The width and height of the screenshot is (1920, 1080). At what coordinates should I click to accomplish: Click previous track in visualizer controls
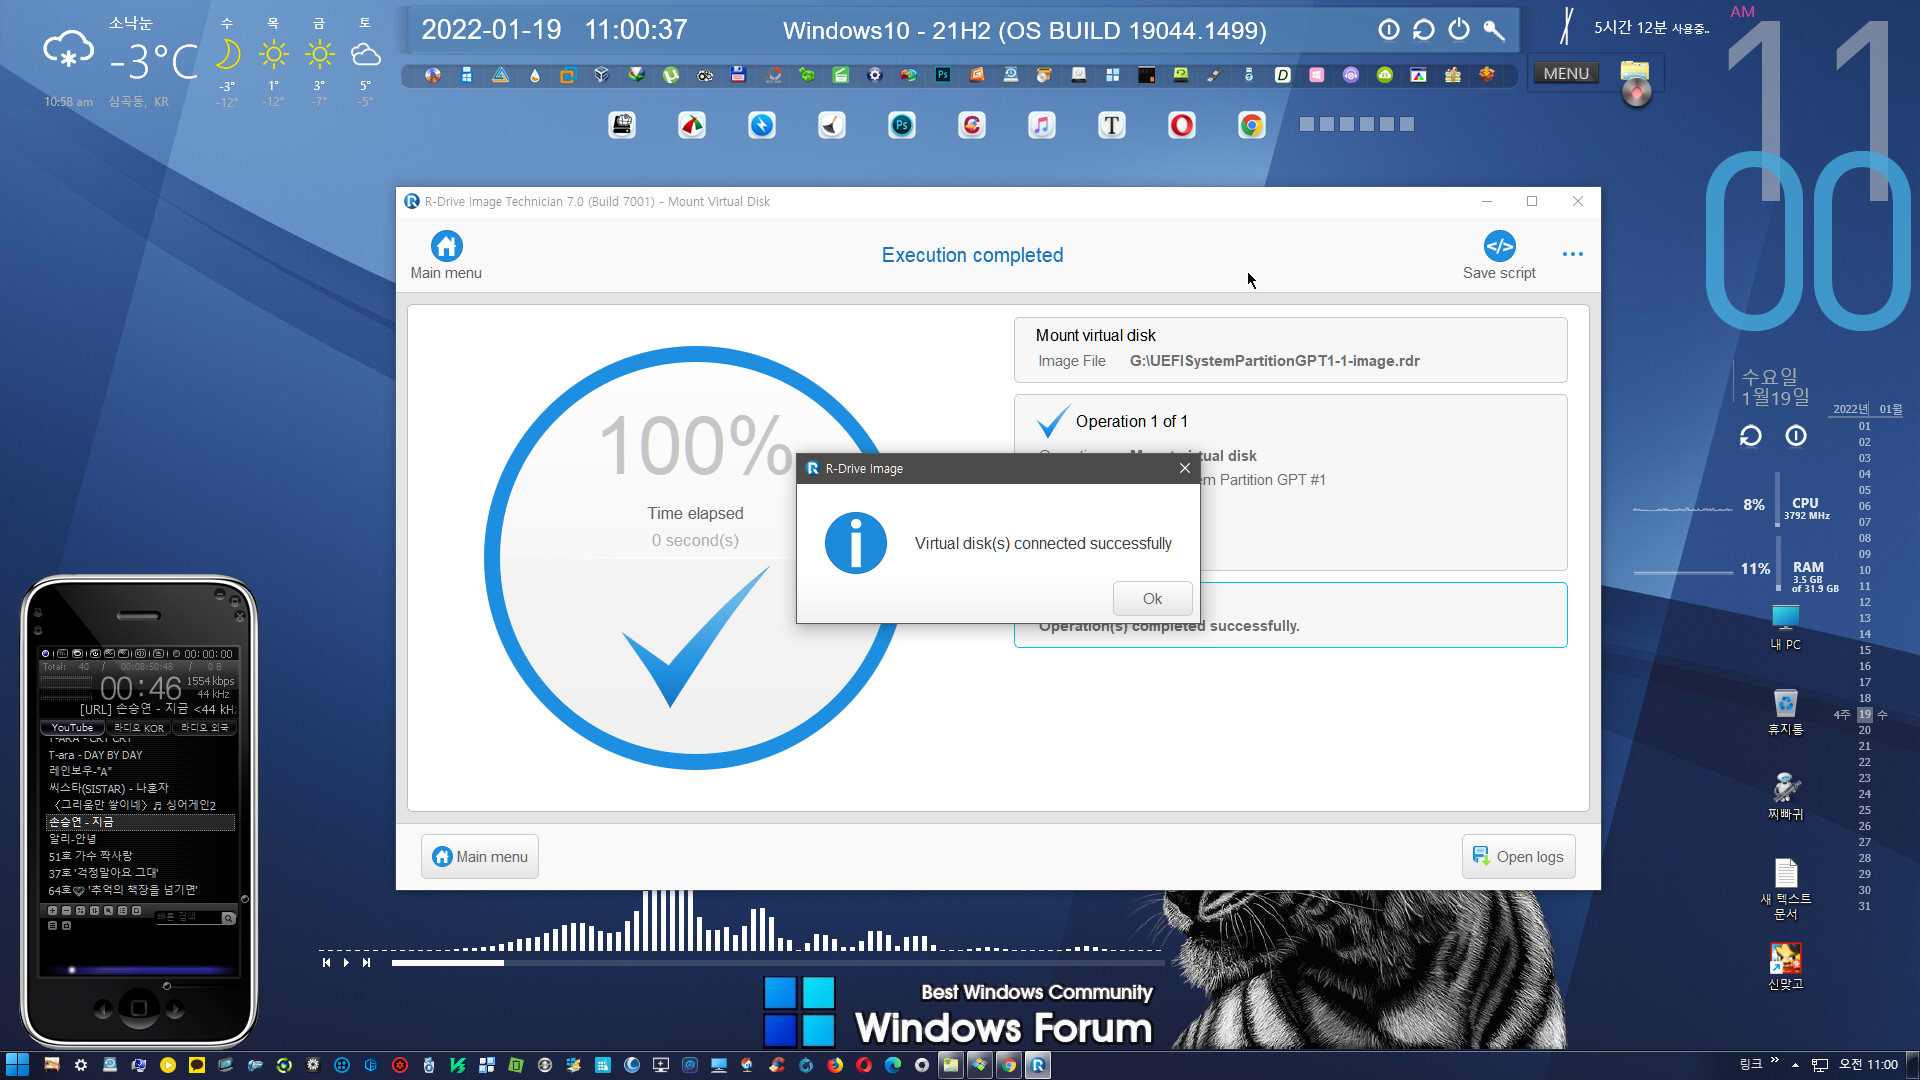point(326,962)
